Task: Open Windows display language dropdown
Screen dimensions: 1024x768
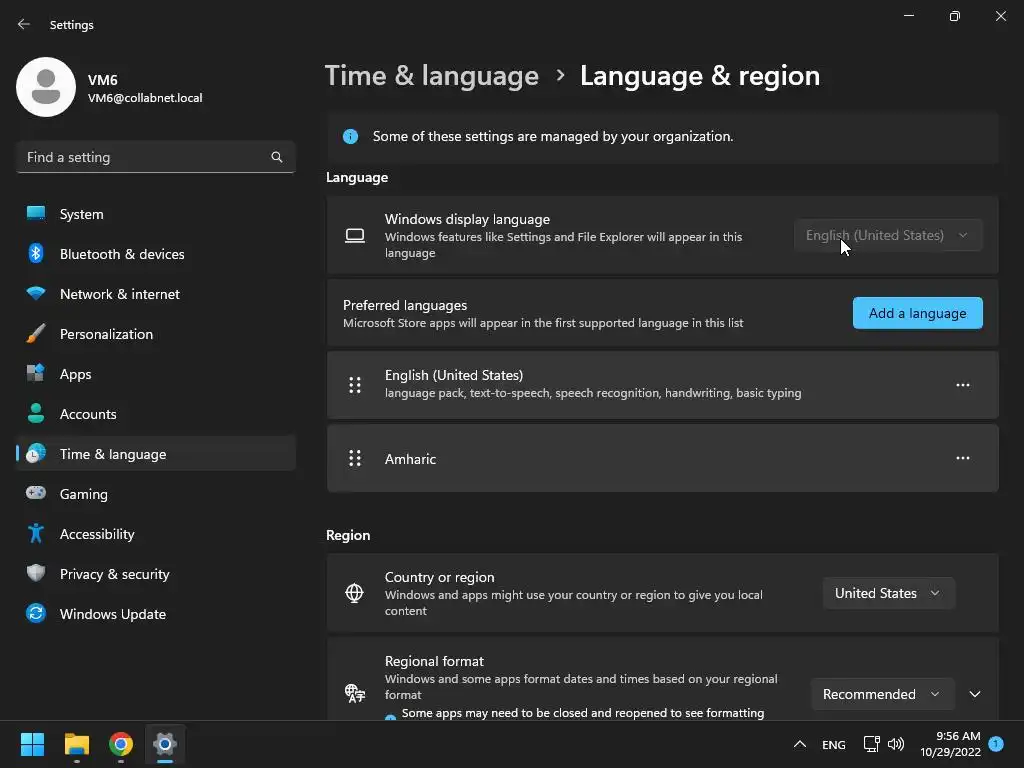Action: click(x=888, y=235)
